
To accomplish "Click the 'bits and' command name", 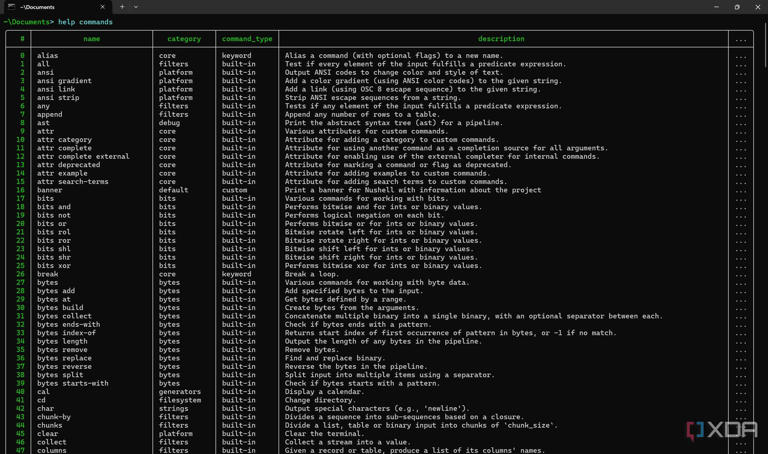I will click(54, 207).
